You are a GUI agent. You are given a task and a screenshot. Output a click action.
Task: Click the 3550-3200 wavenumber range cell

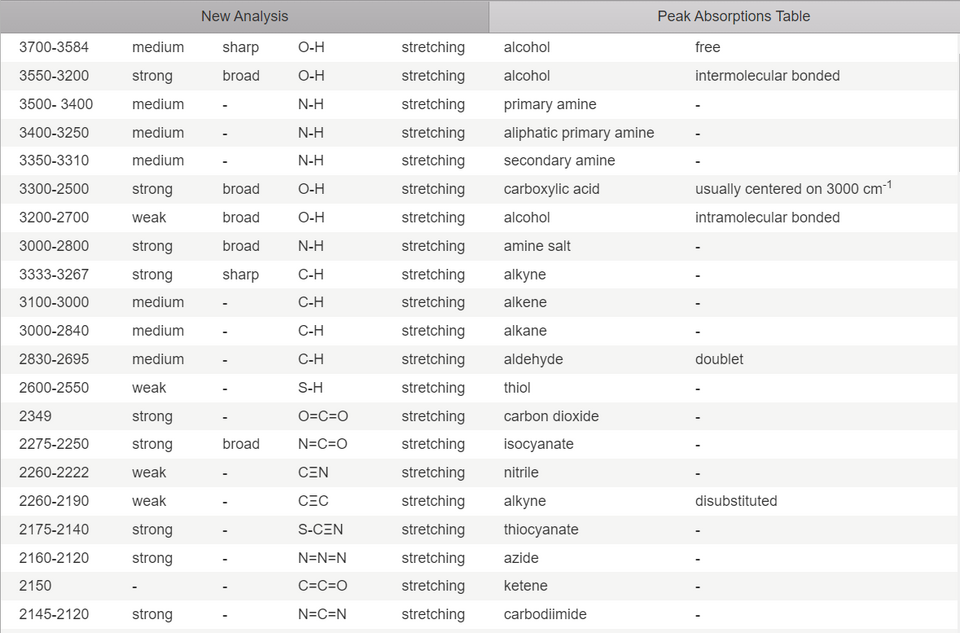click(54, 76)
